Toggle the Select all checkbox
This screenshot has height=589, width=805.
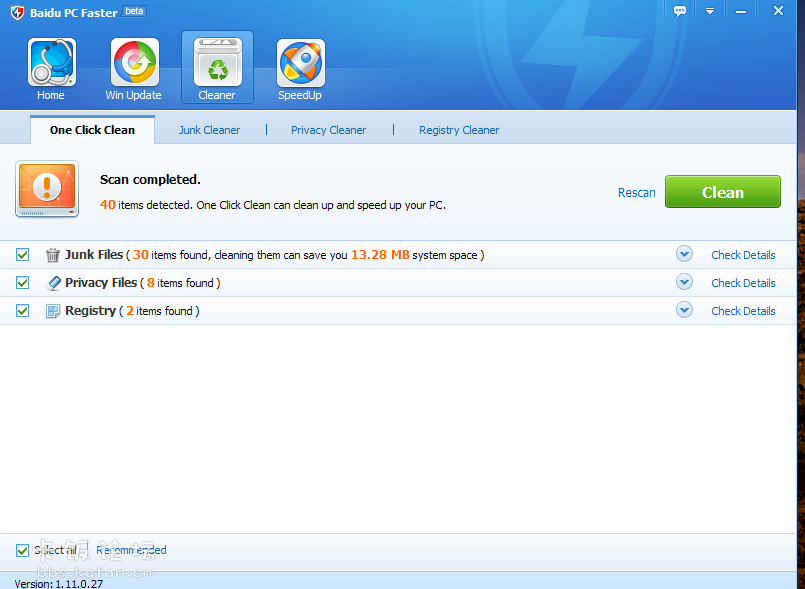coord(22,550)
